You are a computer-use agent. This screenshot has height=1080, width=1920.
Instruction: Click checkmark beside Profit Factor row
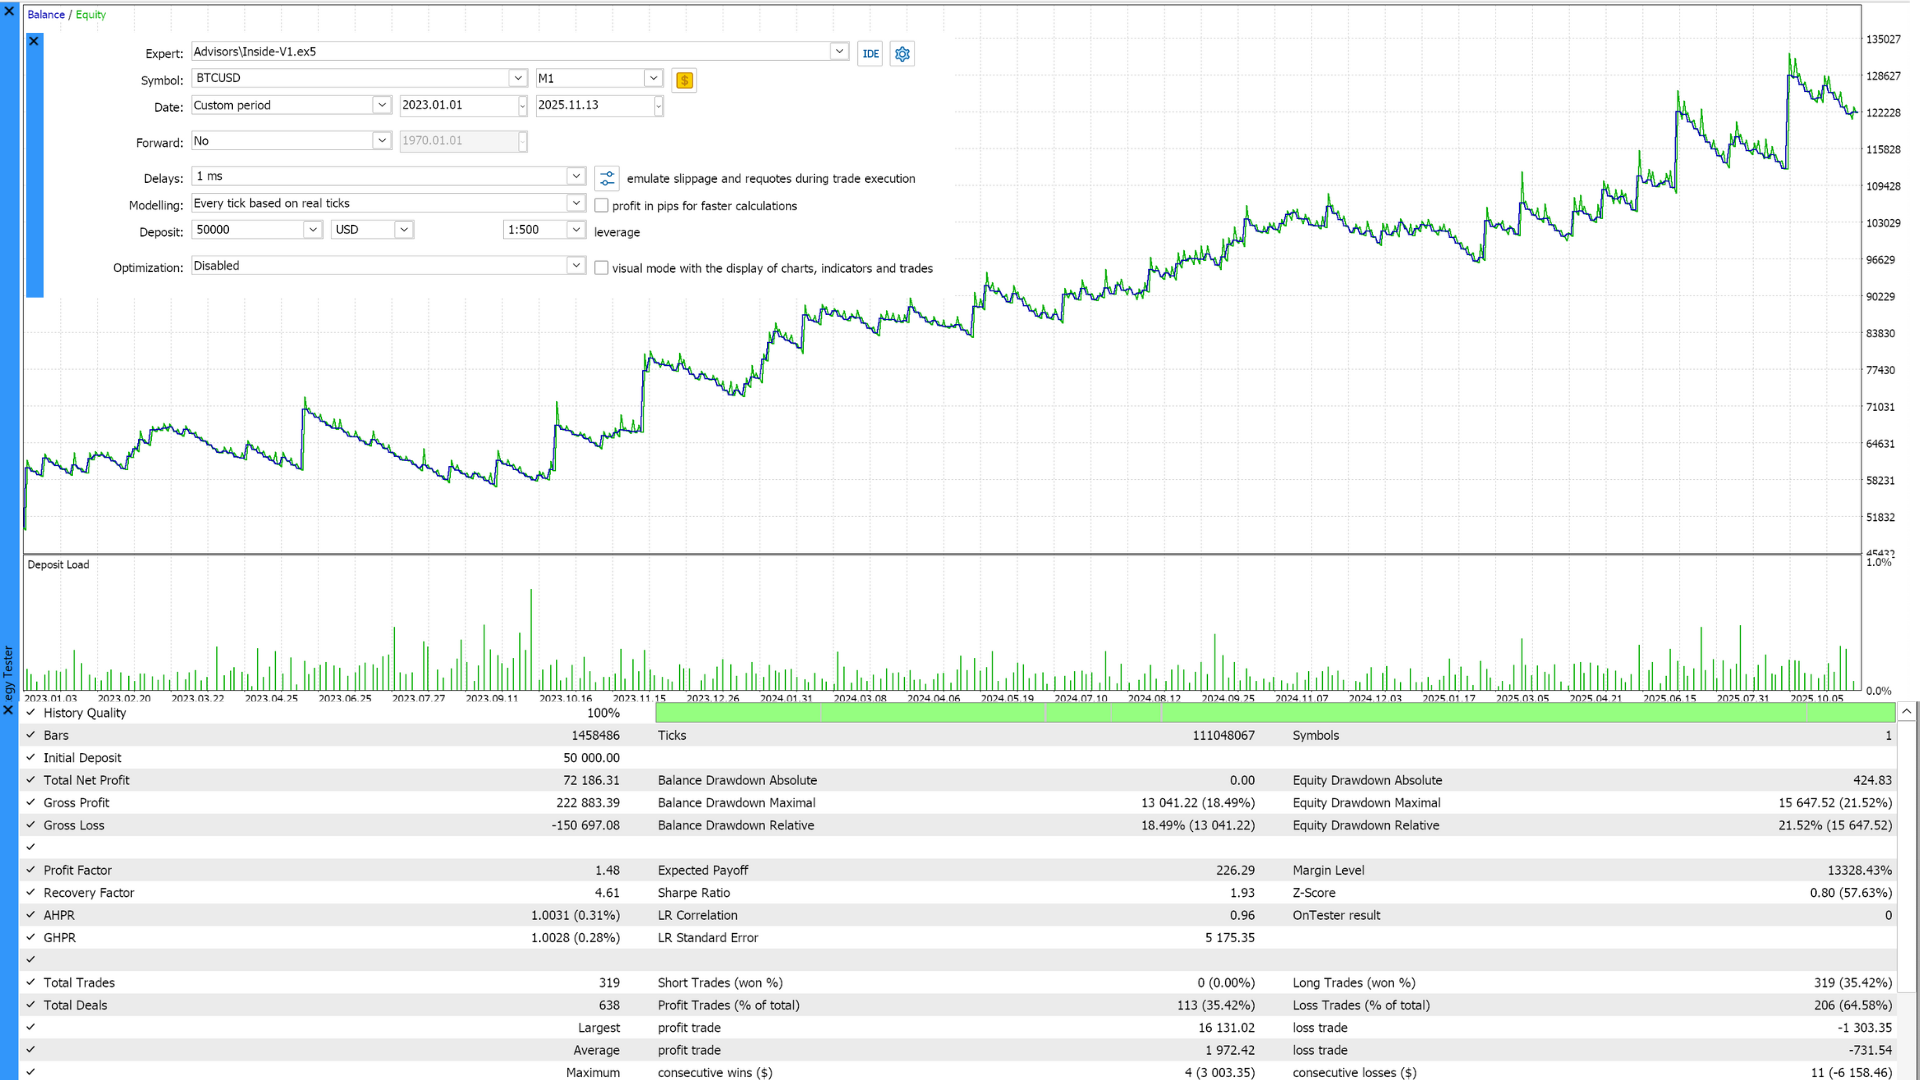[x=31, y=870]
